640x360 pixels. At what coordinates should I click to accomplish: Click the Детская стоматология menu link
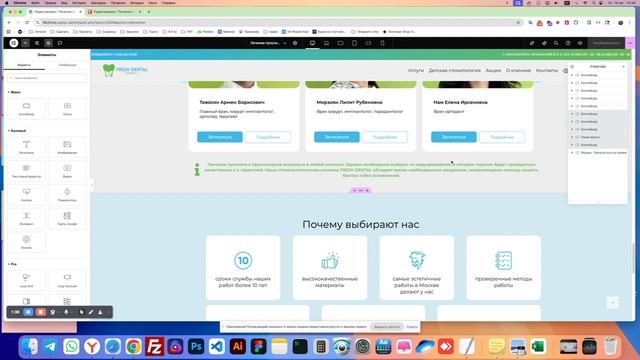pos(454,71)
